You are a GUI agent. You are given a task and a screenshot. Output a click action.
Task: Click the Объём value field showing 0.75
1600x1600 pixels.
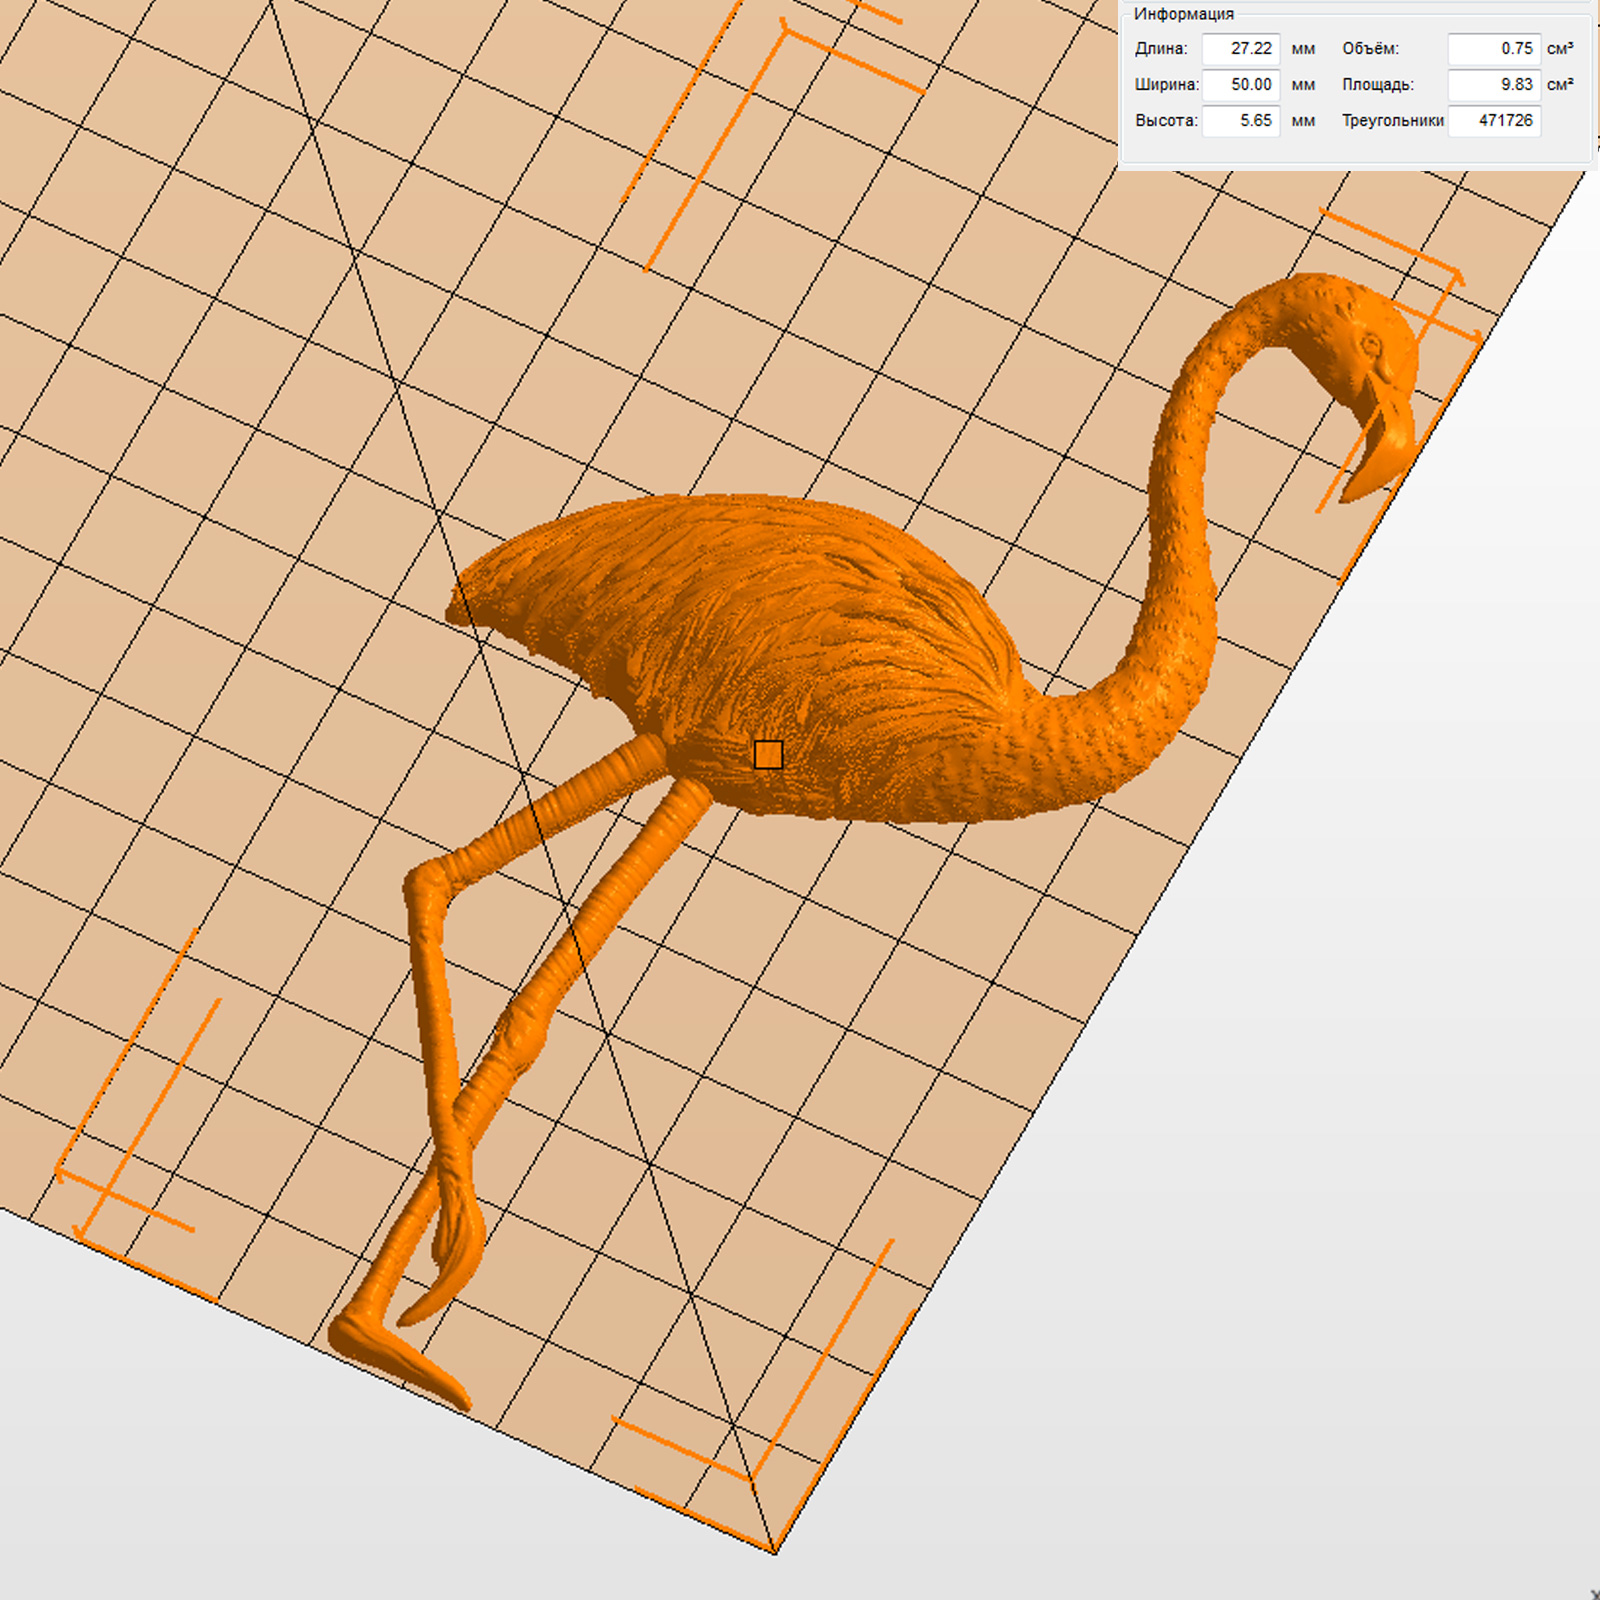tap(1493, 49)
